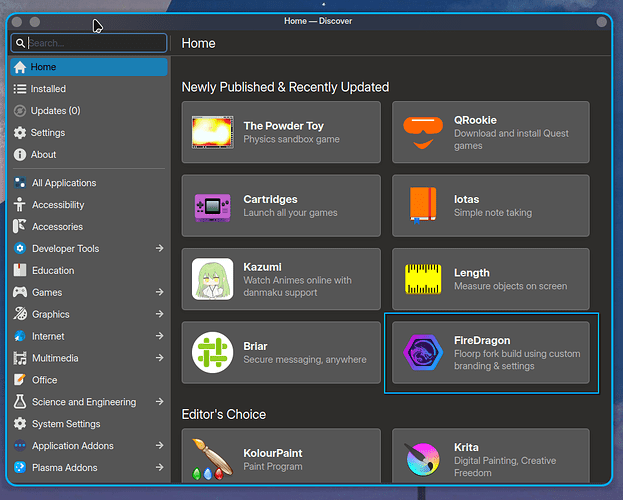Select the Accessories category label
This screenshot has width=623, height=500.
pyautogui.click(x=58, y=227)
